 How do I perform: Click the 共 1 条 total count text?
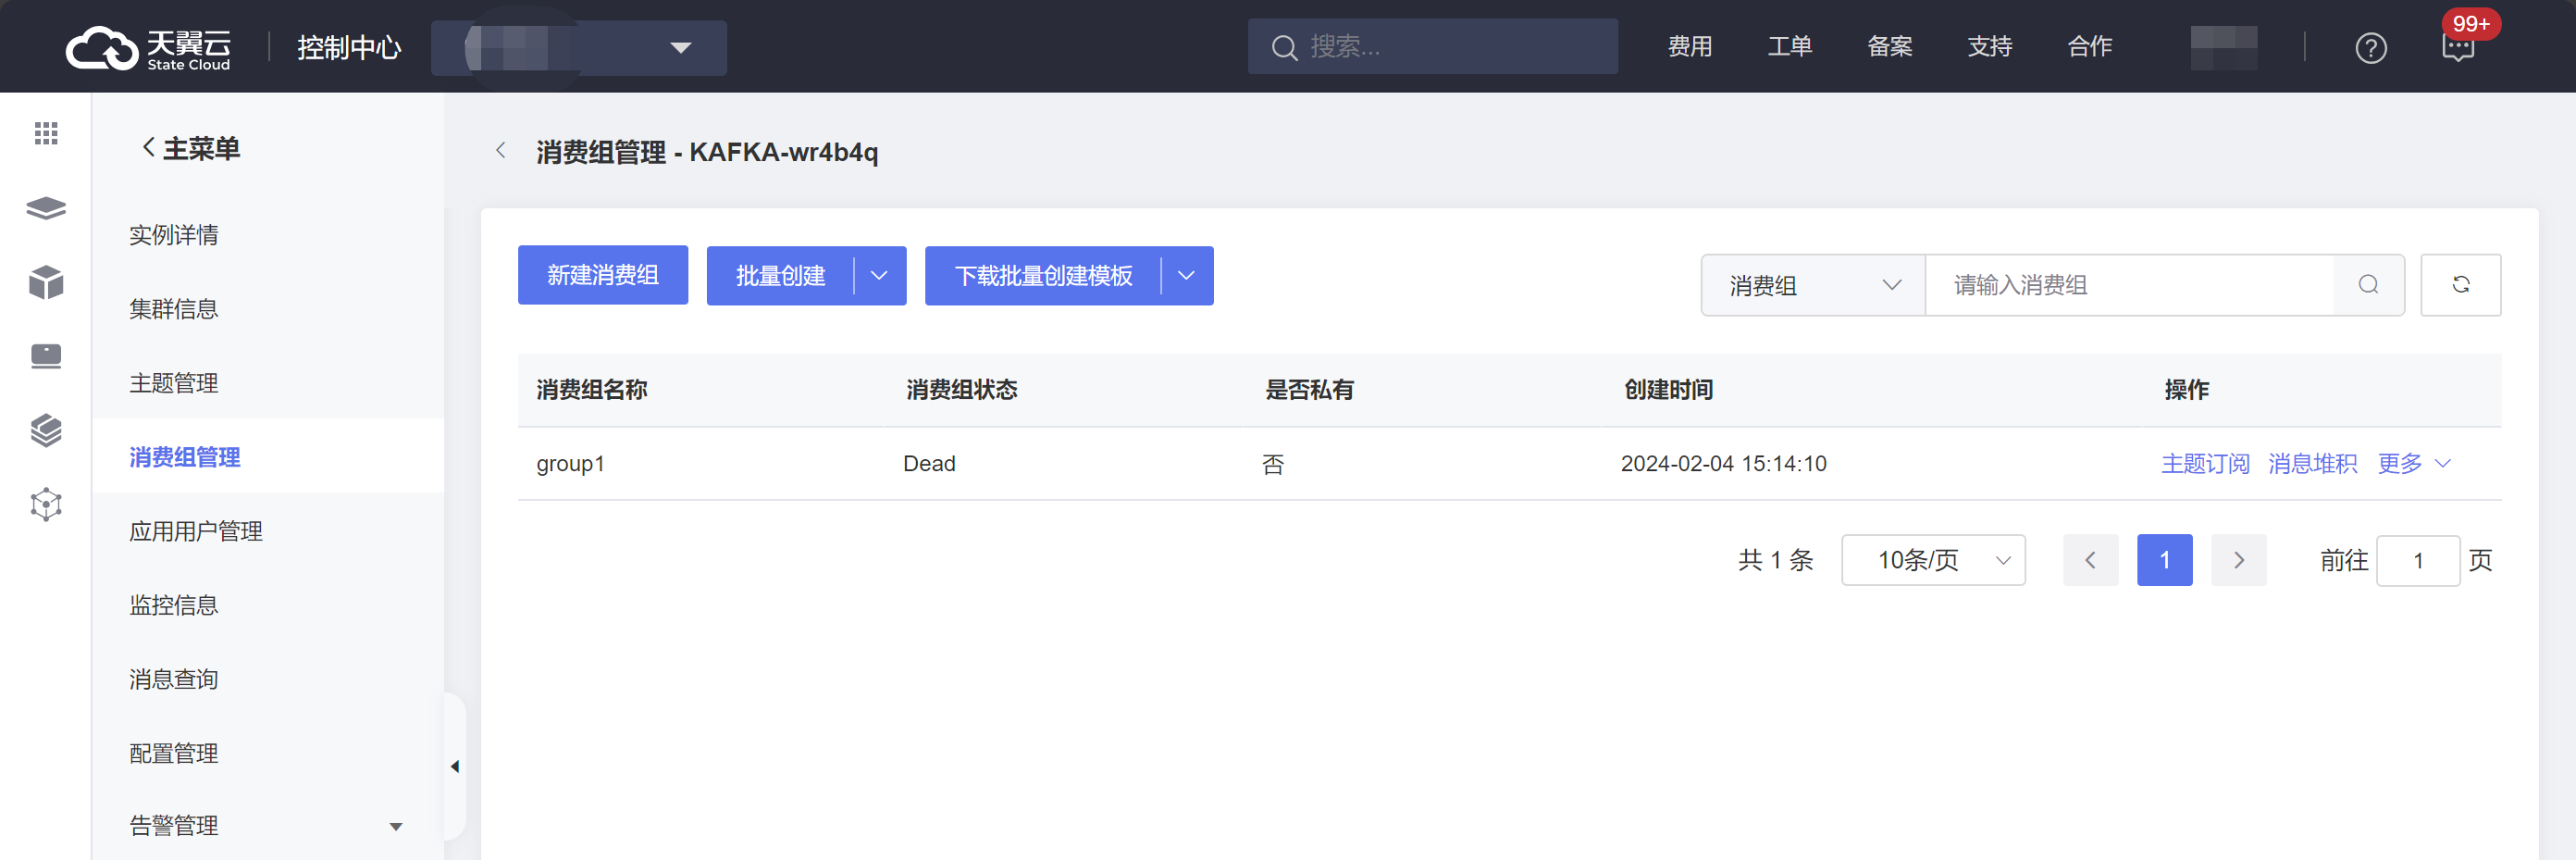1775,560
